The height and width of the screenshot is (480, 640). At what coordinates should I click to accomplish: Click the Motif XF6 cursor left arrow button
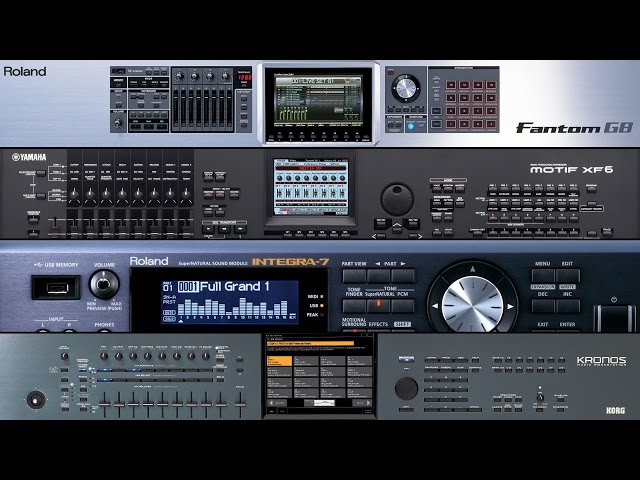tap(380, 236)
